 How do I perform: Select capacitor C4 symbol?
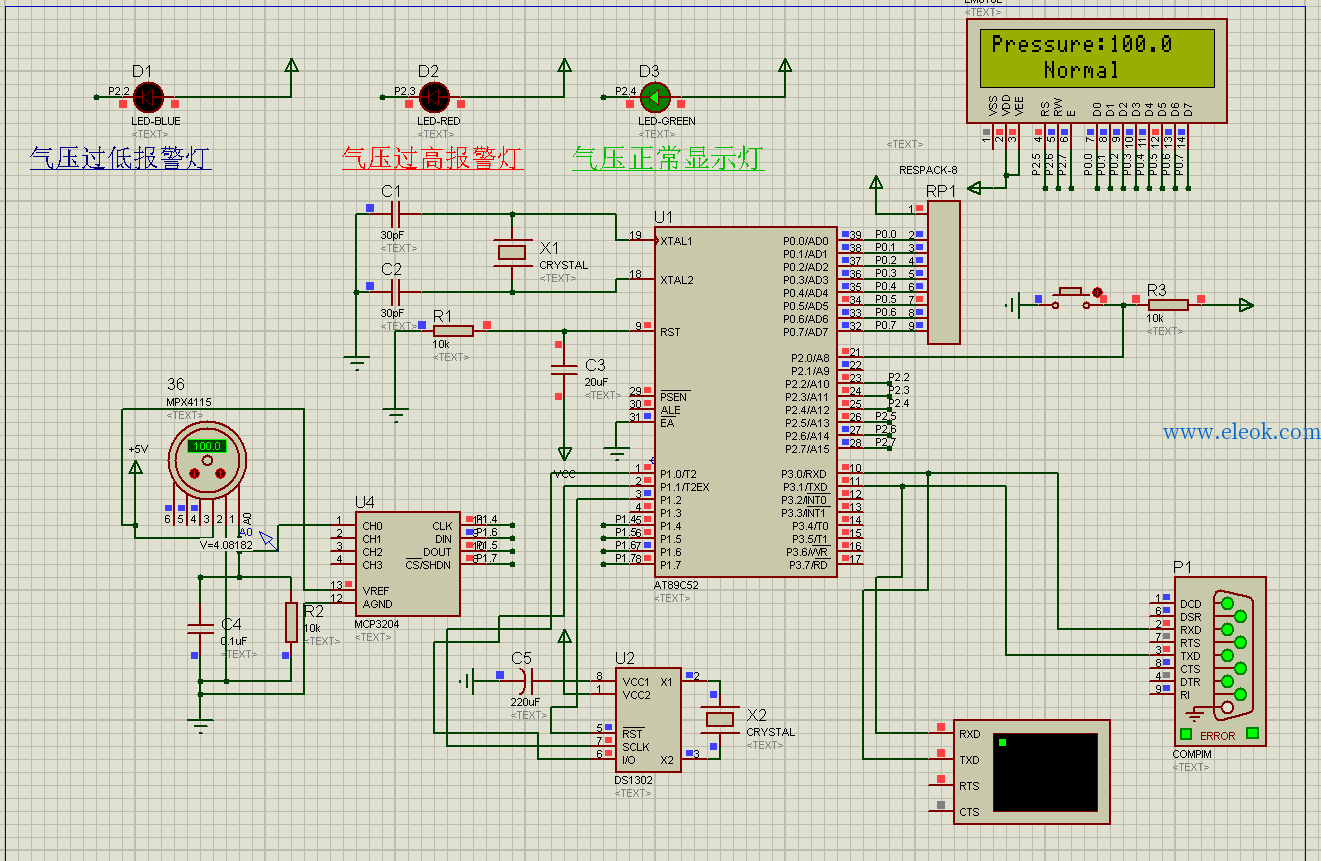(x=201, y=628)
